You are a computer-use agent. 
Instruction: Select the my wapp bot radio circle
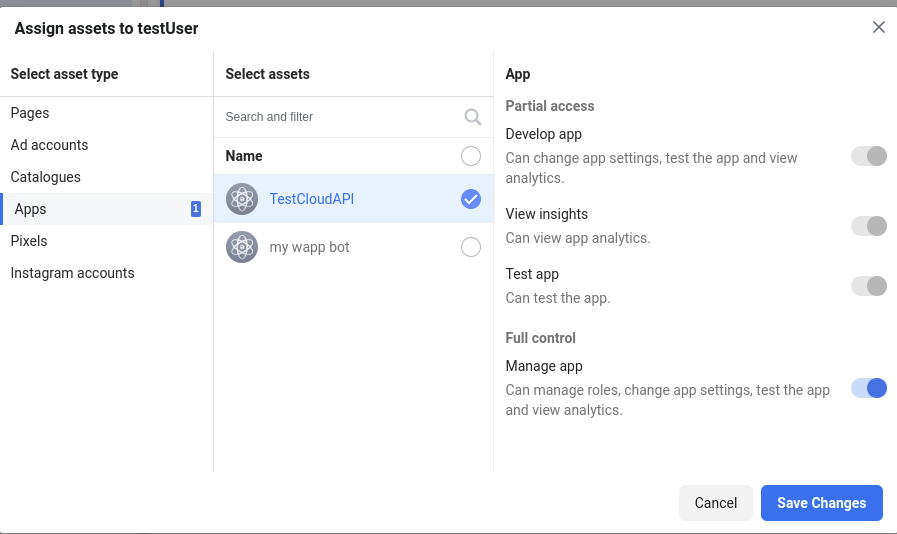tap(471, 247)
